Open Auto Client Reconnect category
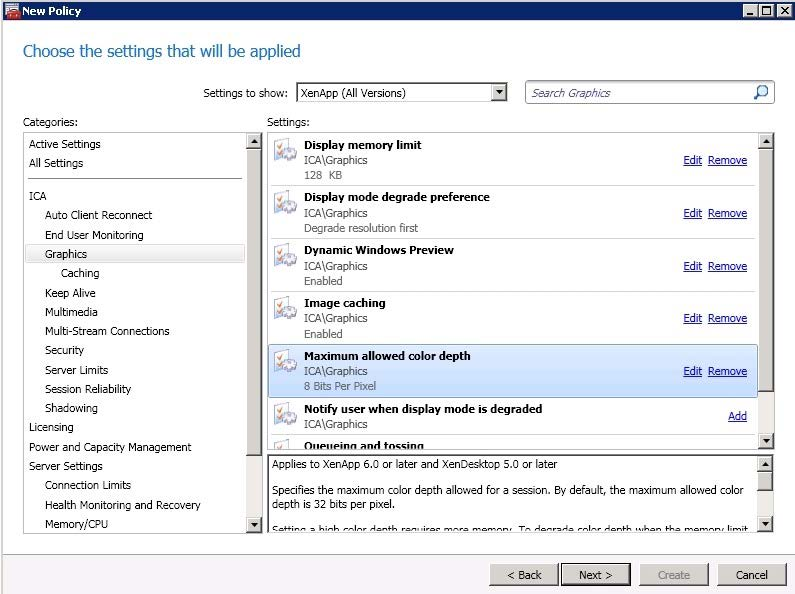The image size is (795, 594). click(x=98, y=215)
